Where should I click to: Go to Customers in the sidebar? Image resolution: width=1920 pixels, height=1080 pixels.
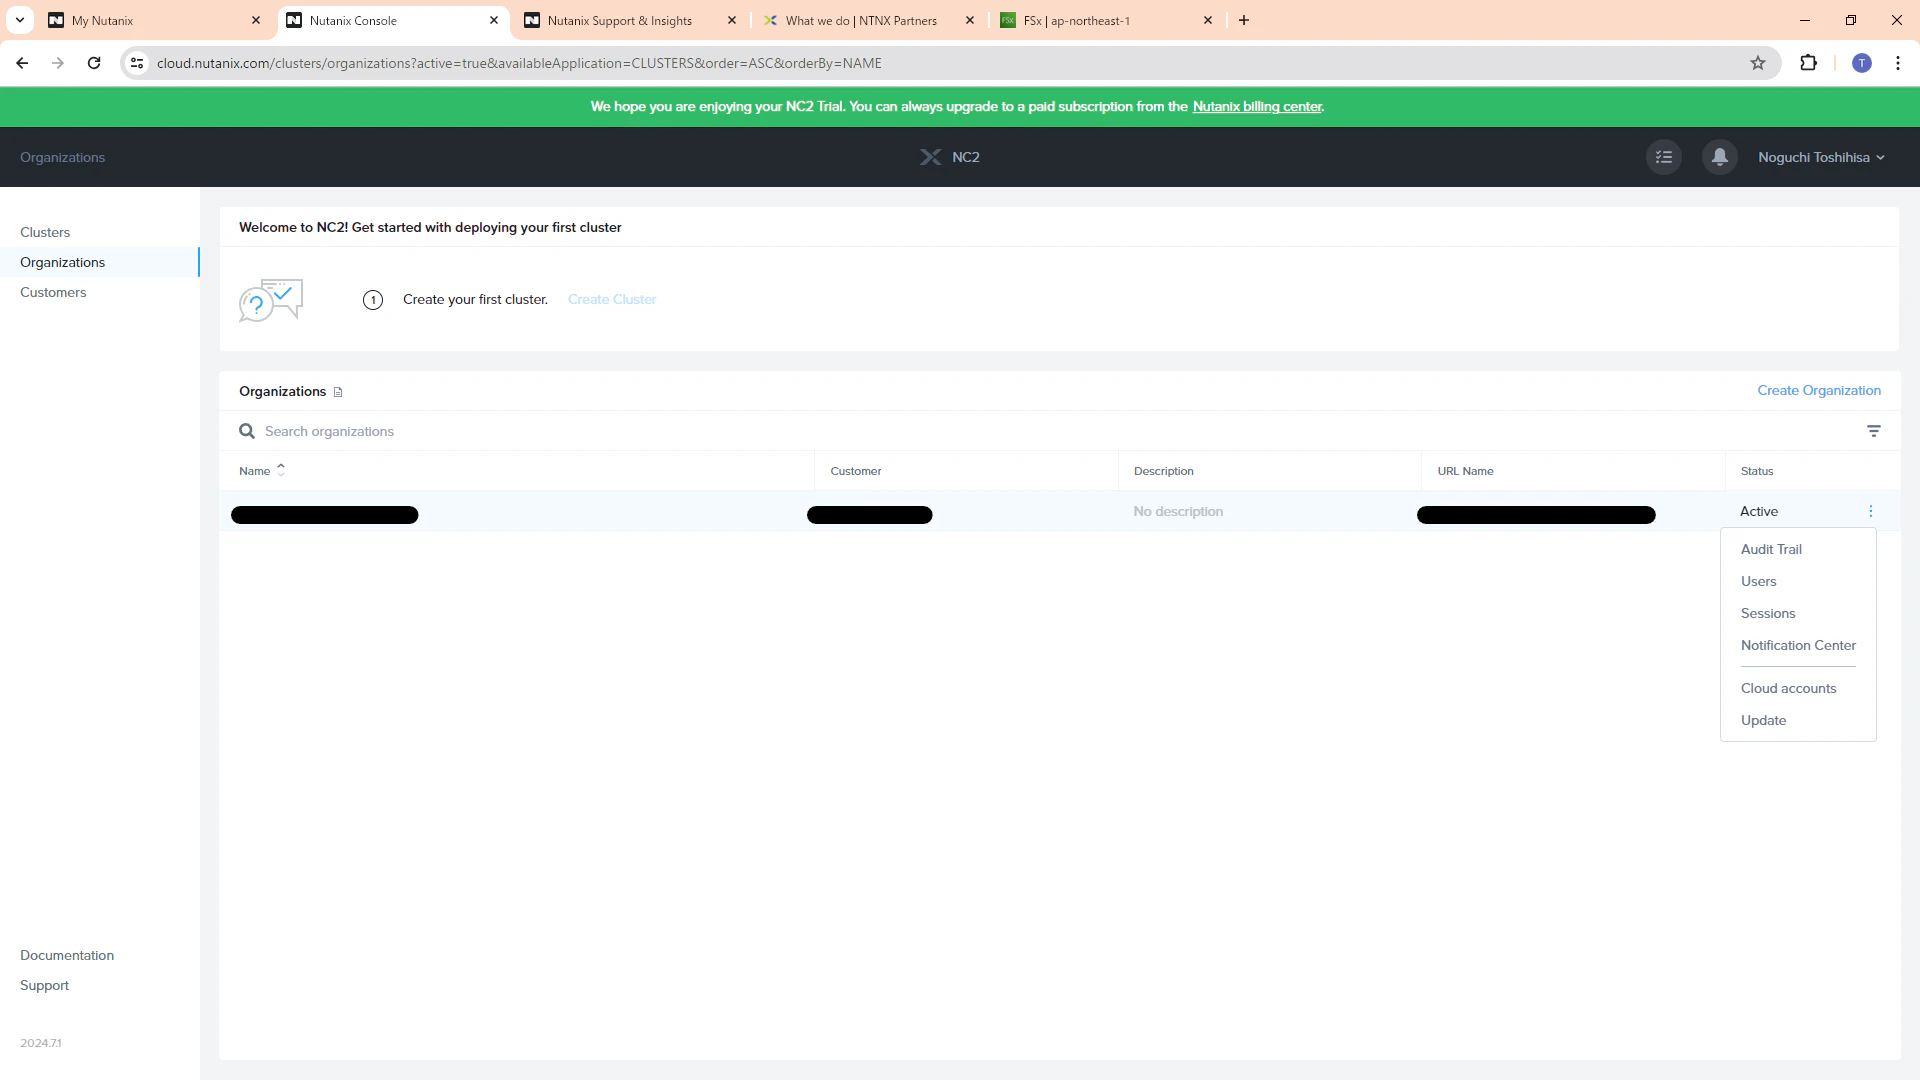[x=53, y=292]
